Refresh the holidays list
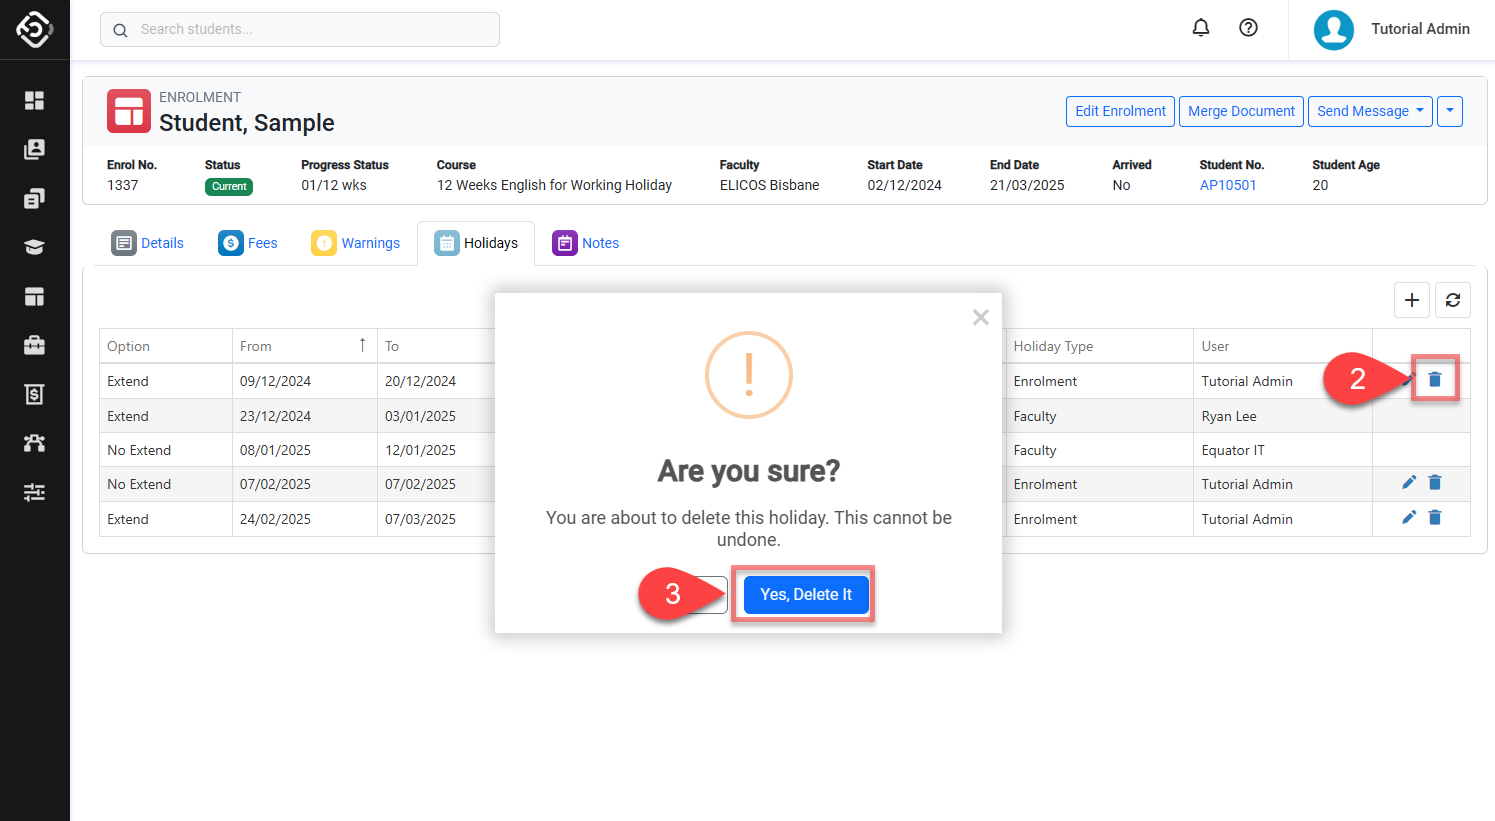The image size is (1495, 821). point(1453,300)
